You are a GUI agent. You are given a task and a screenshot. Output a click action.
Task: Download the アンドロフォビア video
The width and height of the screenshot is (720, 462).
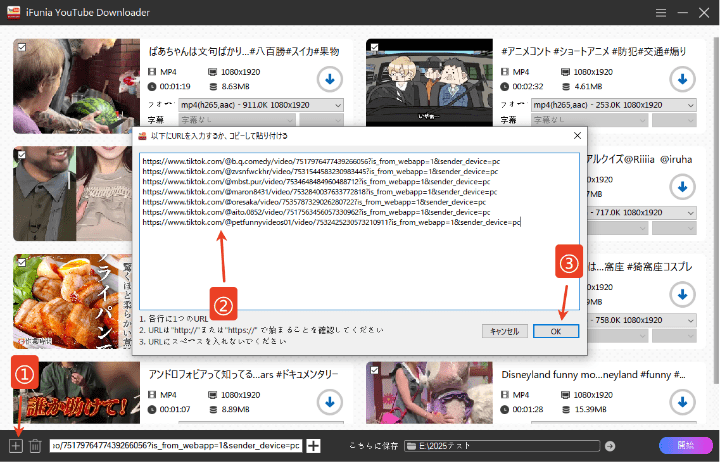point(330,402)
